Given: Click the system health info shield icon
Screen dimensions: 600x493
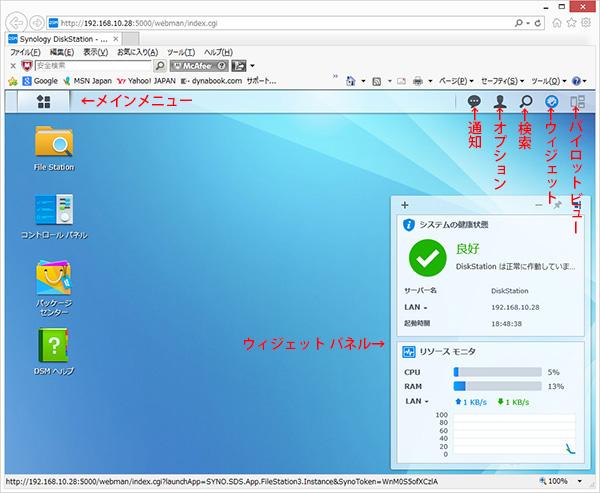Looking at the screenshot, I should click(x=409, y=225).
